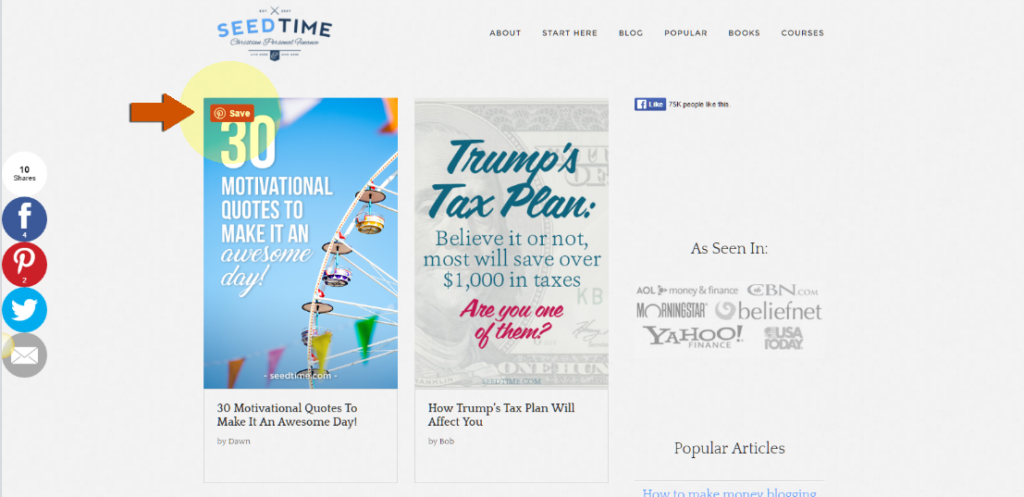Open the Books page from the navigation
The width and height of the screenshot is (1024, 497).
(x=744, y=33)
